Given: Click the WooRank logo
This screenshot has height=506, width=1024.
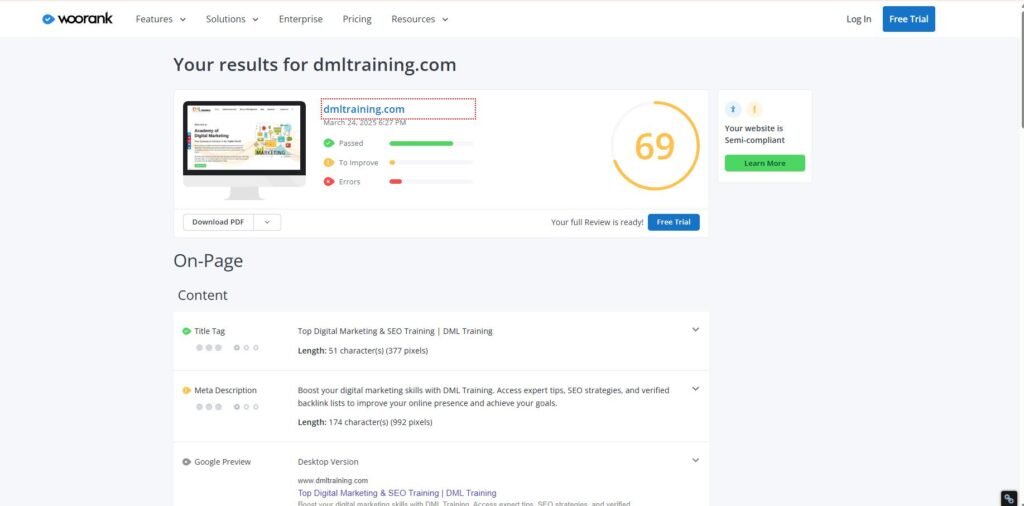Looking at the screenshot, I should (x=77, y=19).
